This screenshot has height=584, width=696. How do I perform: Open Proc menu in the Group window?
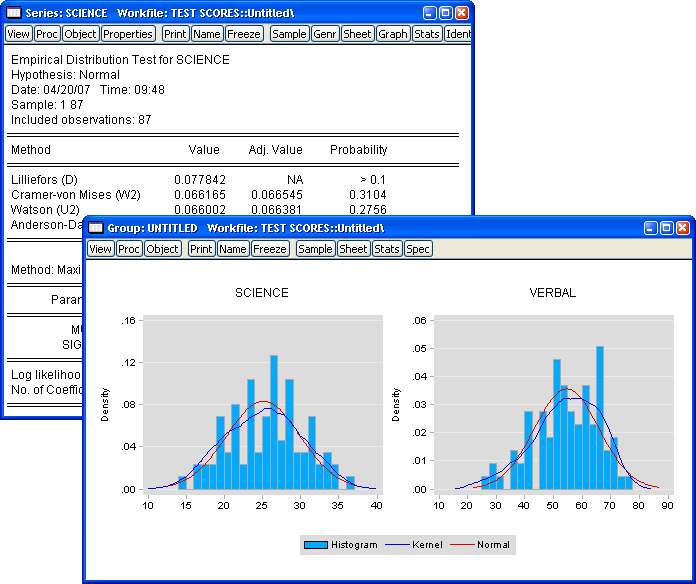pyautogui.click(x=129, y=249)
